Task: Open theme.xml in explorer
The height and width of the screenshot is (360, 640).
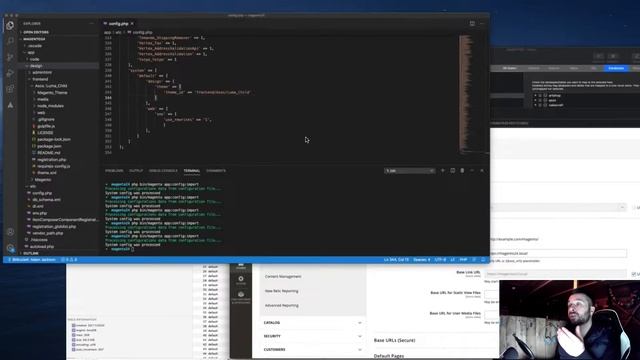Action: point(47,173)
